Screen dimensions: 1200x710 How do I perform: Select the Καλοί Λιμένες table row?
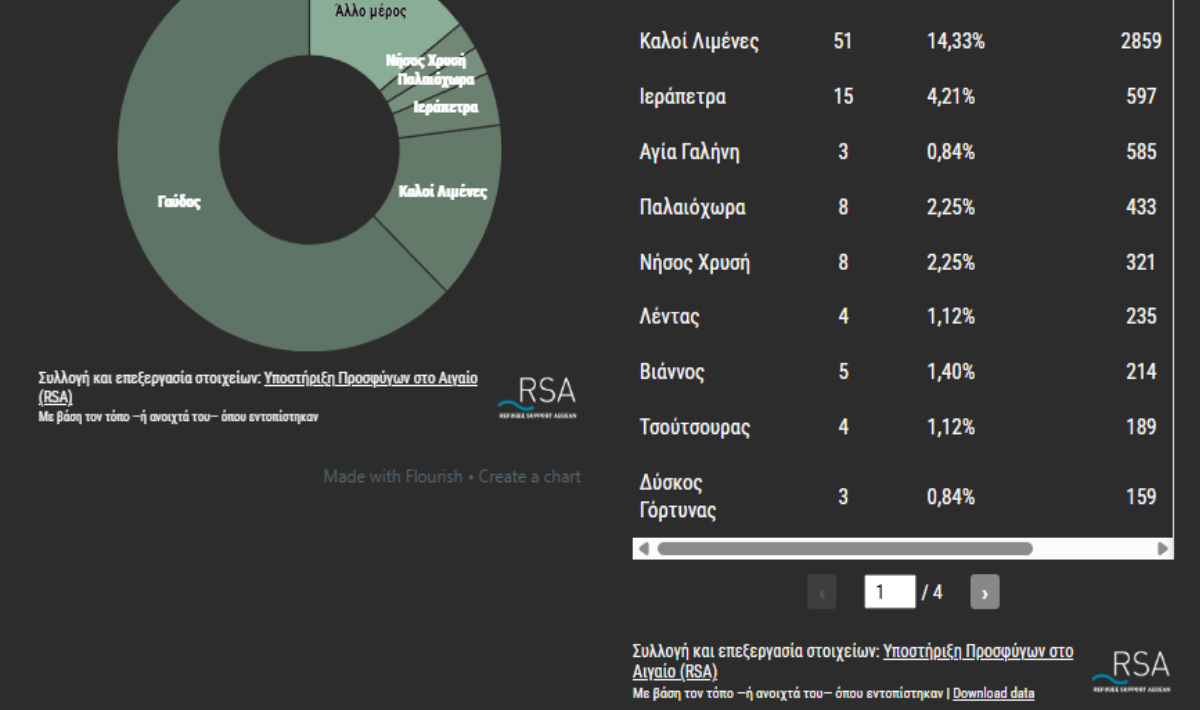(x=900, y=42)
